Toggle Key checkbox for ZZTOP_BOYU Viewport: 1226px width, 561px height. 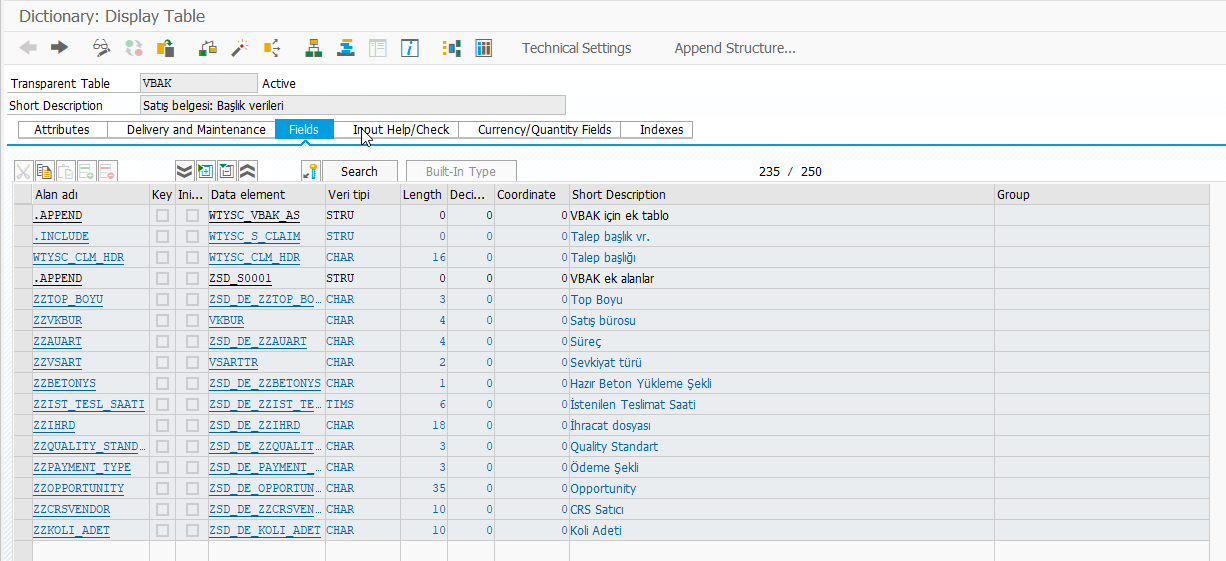coord(162,299)
